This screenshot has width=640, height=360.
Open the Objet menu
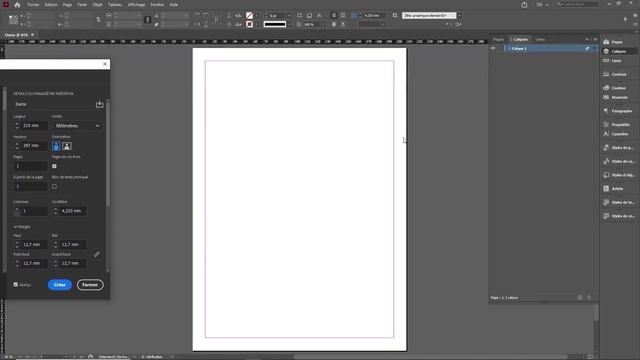[97, 4]
